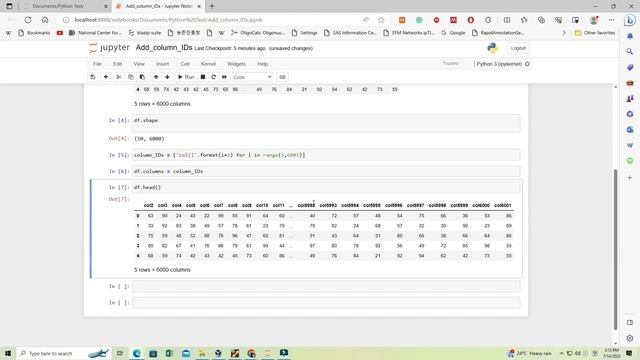Click the Logout button
The height and width of the screenshot is (360, 640).
tap(518, 48)
